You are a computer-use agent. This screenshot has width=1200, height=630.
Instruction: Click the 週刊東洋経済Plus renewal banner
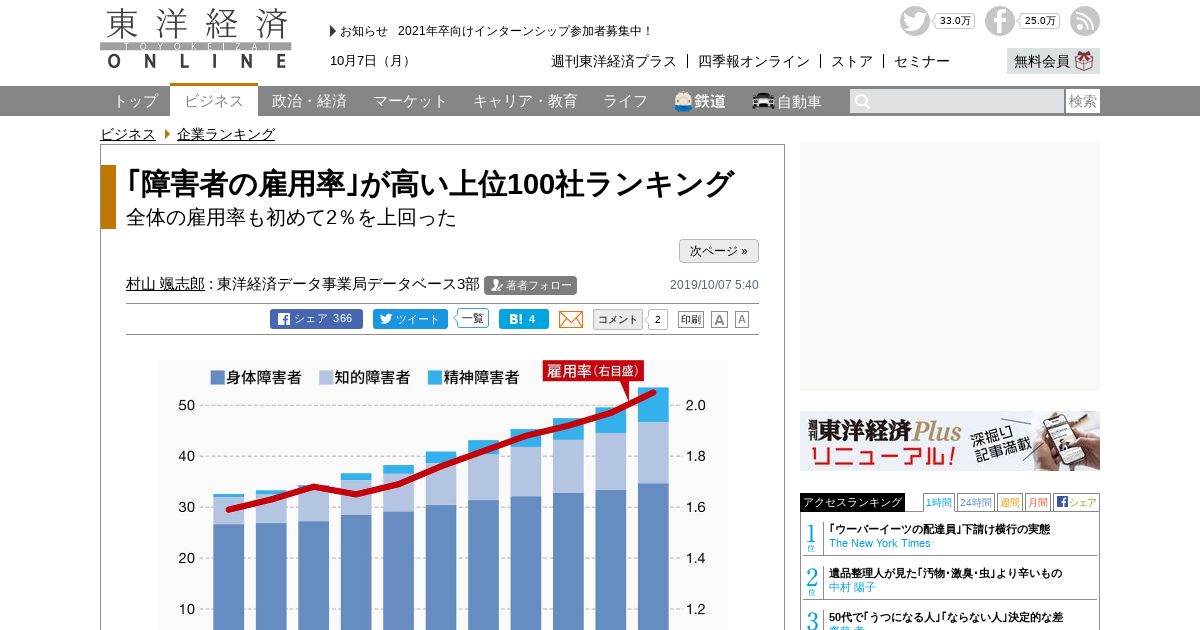point(950,441)
